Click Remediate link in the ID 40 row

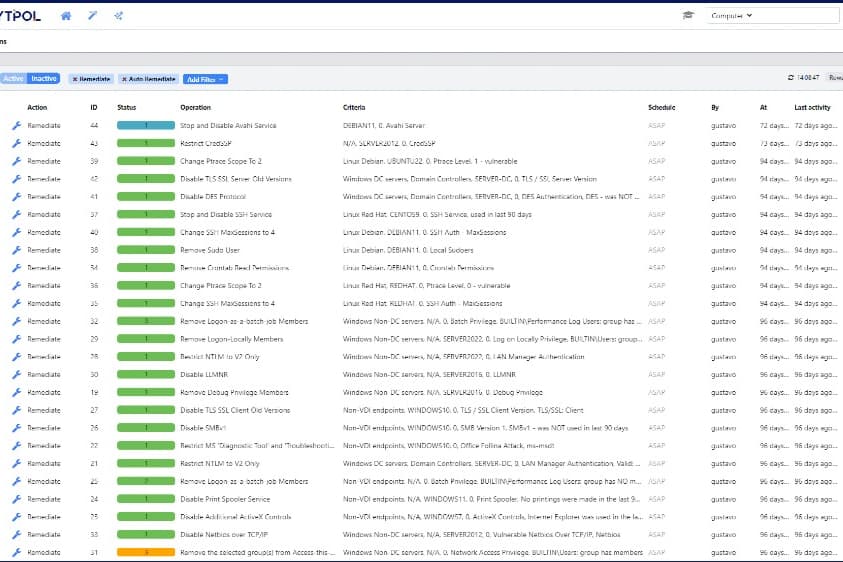click(44, 232)
